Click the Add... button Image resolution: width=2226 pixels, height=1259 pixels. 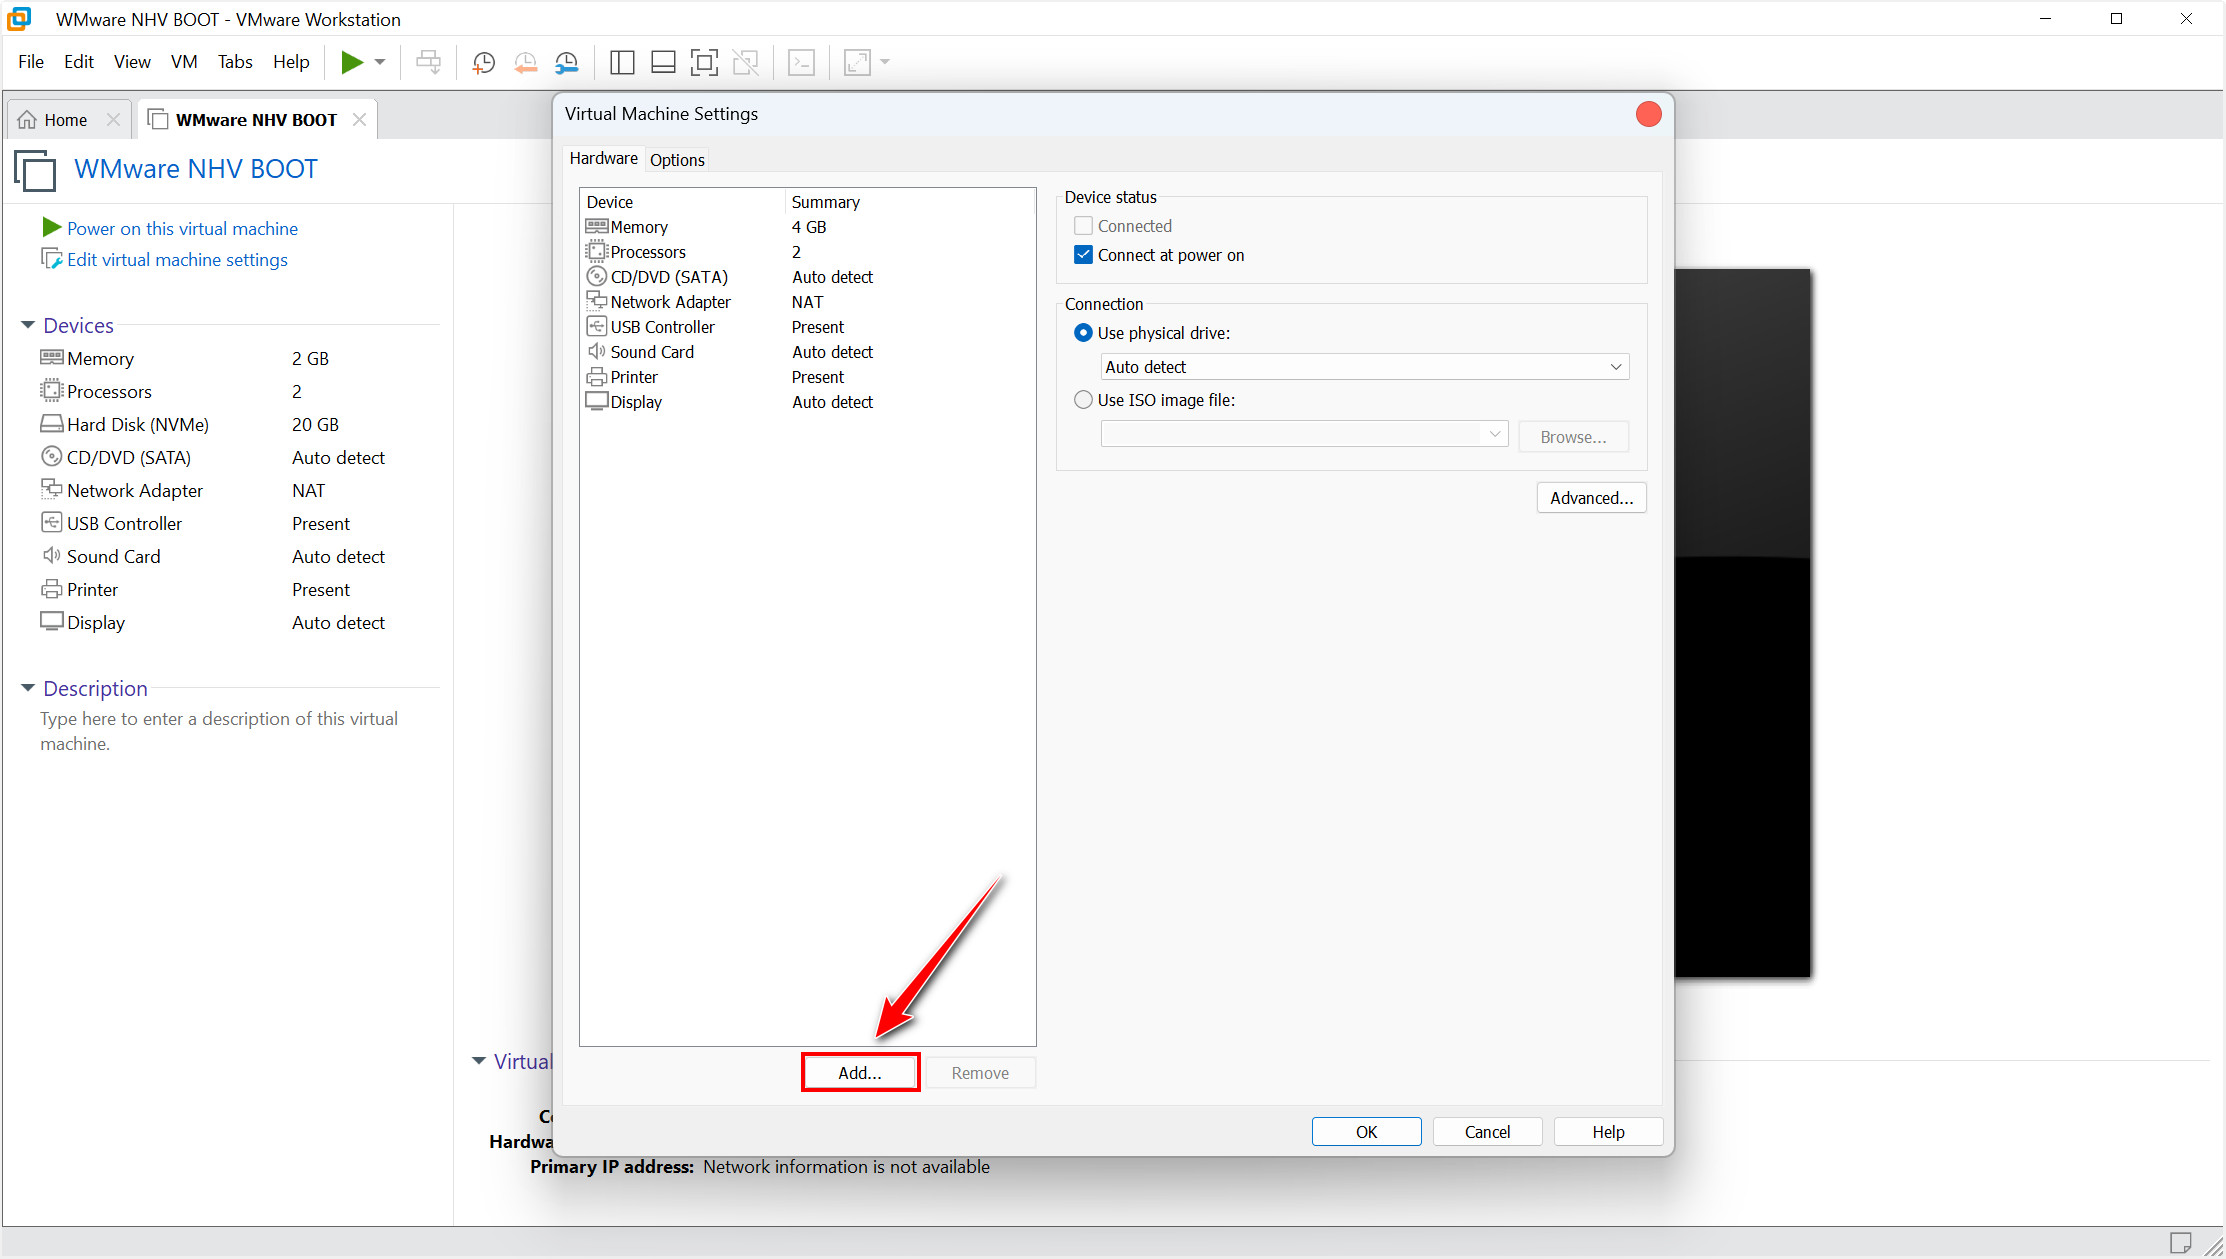tap(860, 1073)
